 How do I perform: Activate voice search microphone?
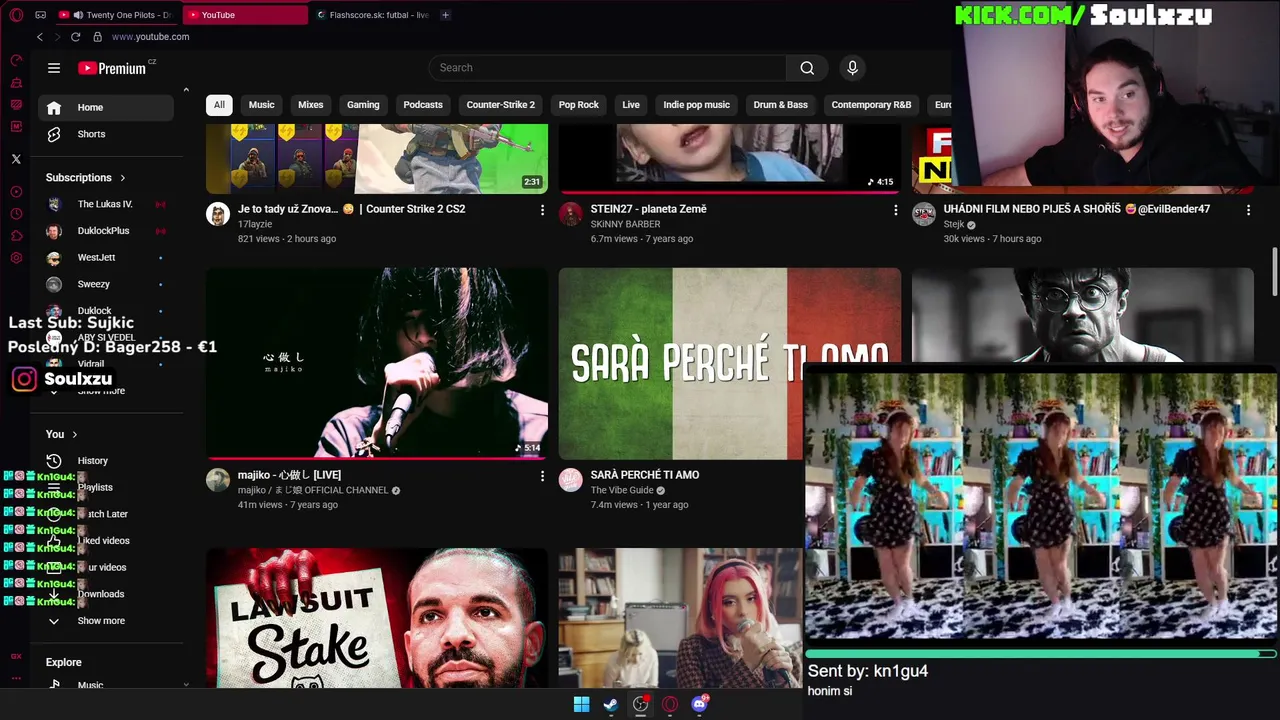point(852,68)
